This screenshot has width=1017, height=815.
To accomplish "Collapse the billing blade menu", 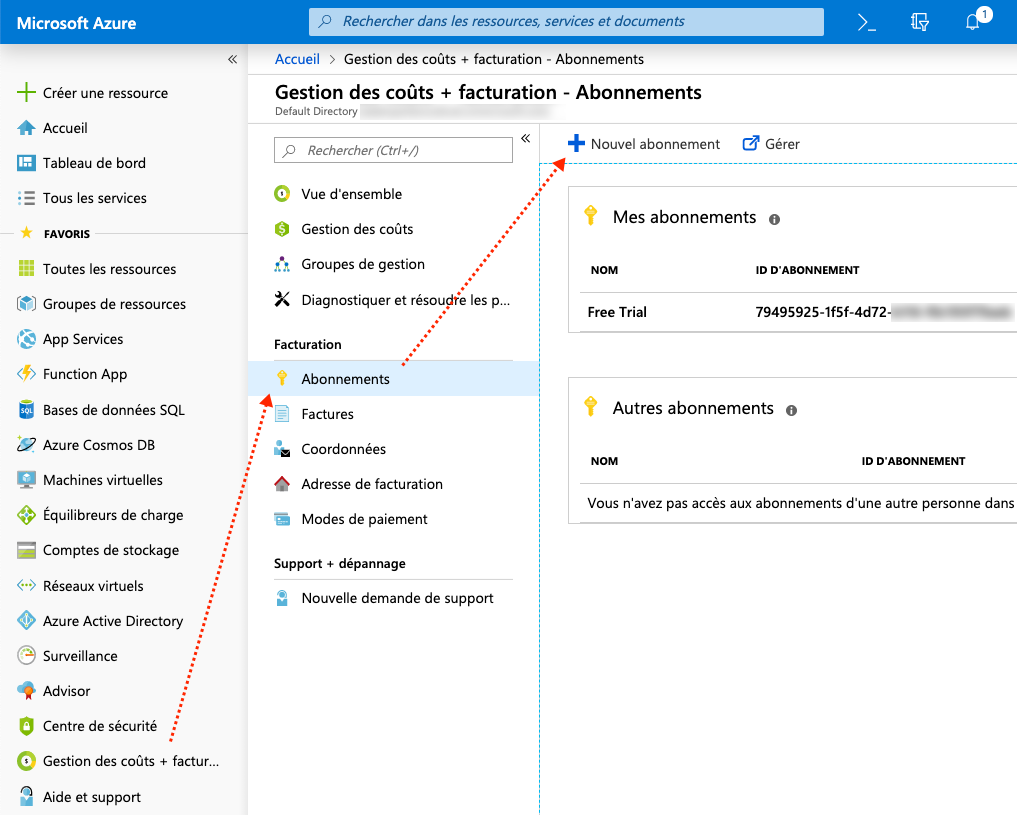I will [x=525, y=138].
